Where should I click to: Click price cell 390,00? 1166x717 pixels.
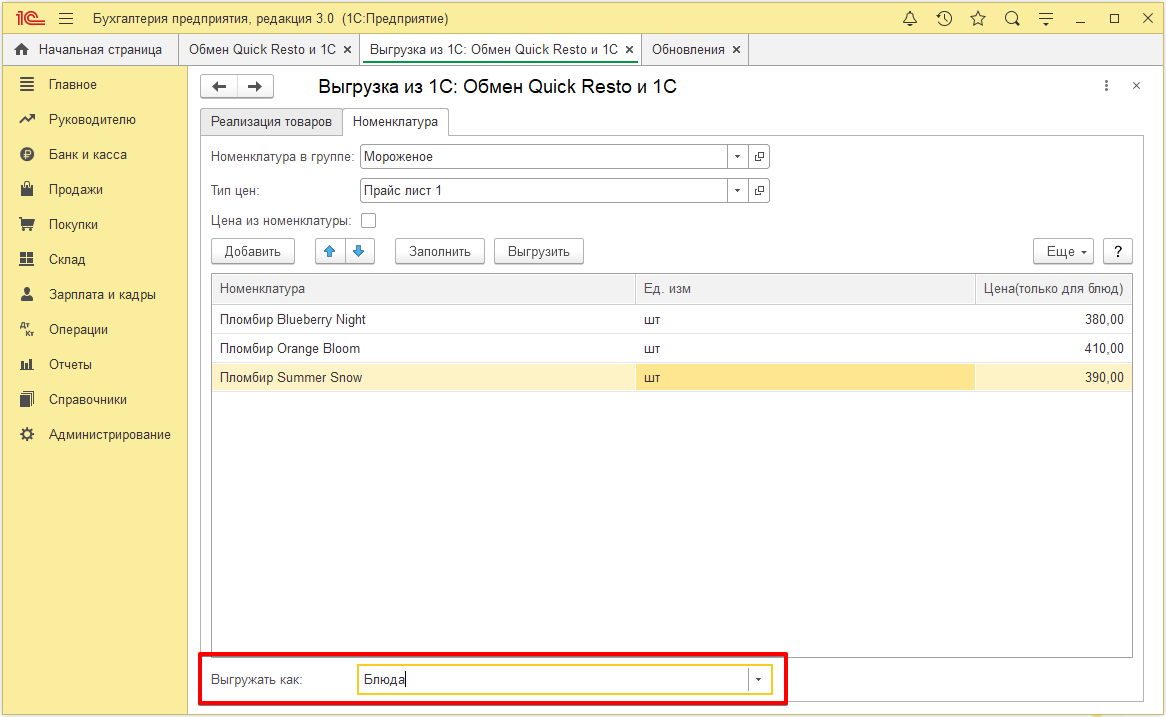click(x=1053, y=378)
